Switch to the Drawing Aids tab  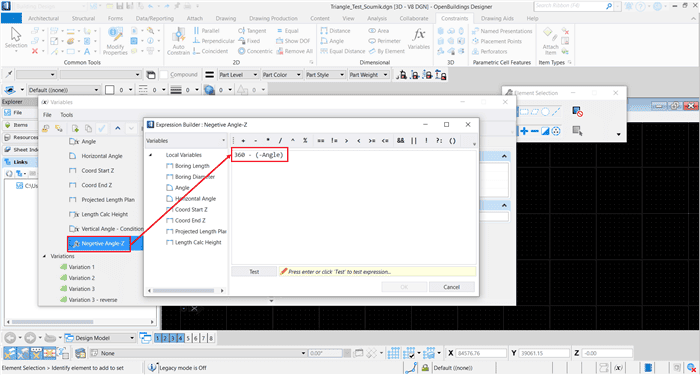tap(497, 18)
